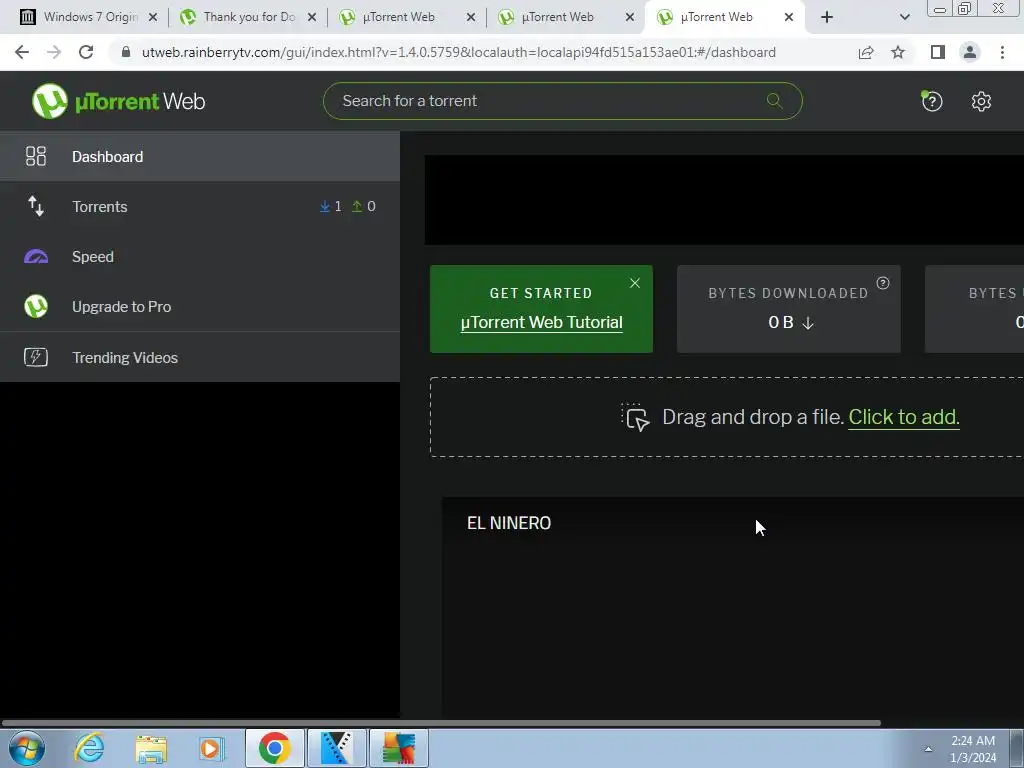
Task: Click the µTorrent Web logo
Action: 118,101
